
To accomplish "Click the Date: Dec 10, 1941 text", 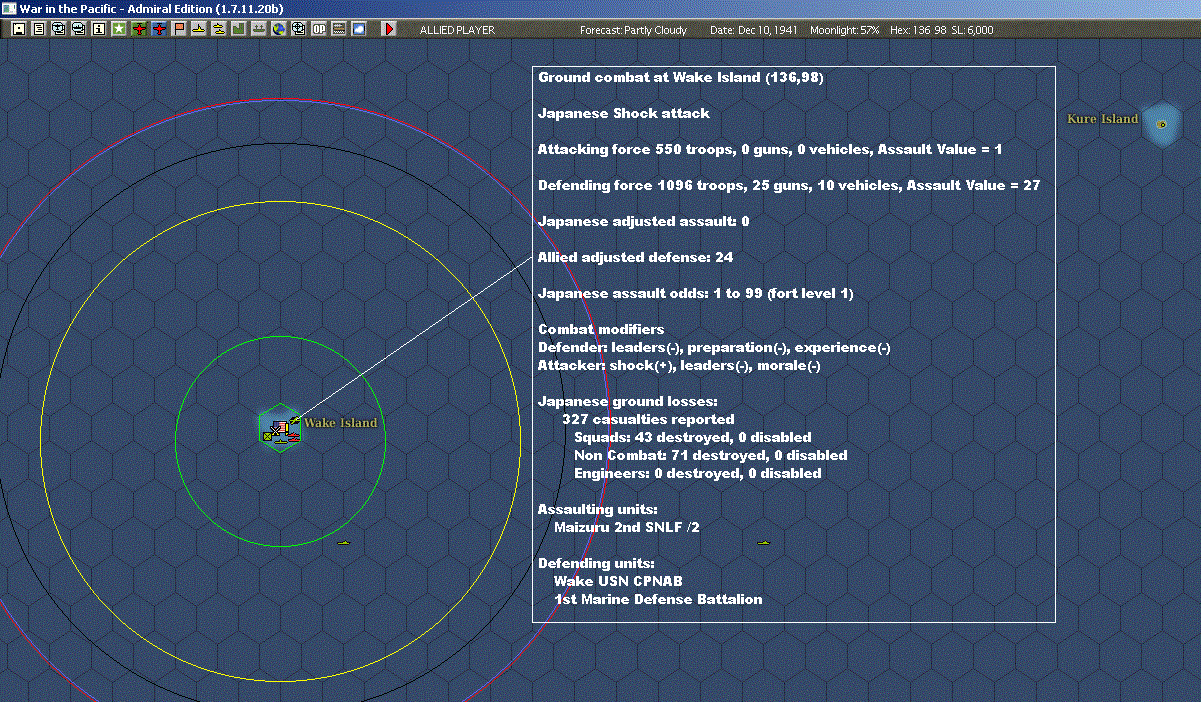I will point(754,30).
